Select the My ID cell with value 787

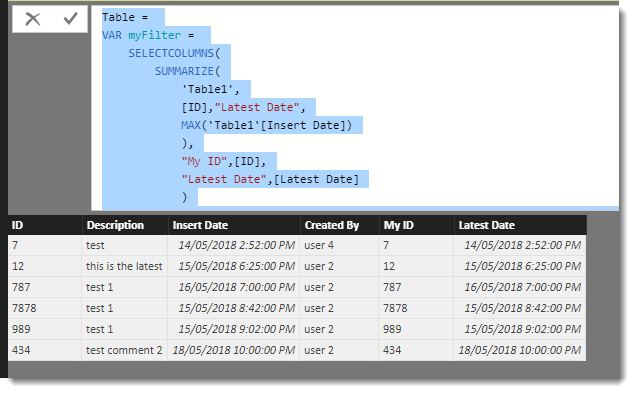[416, 287]
